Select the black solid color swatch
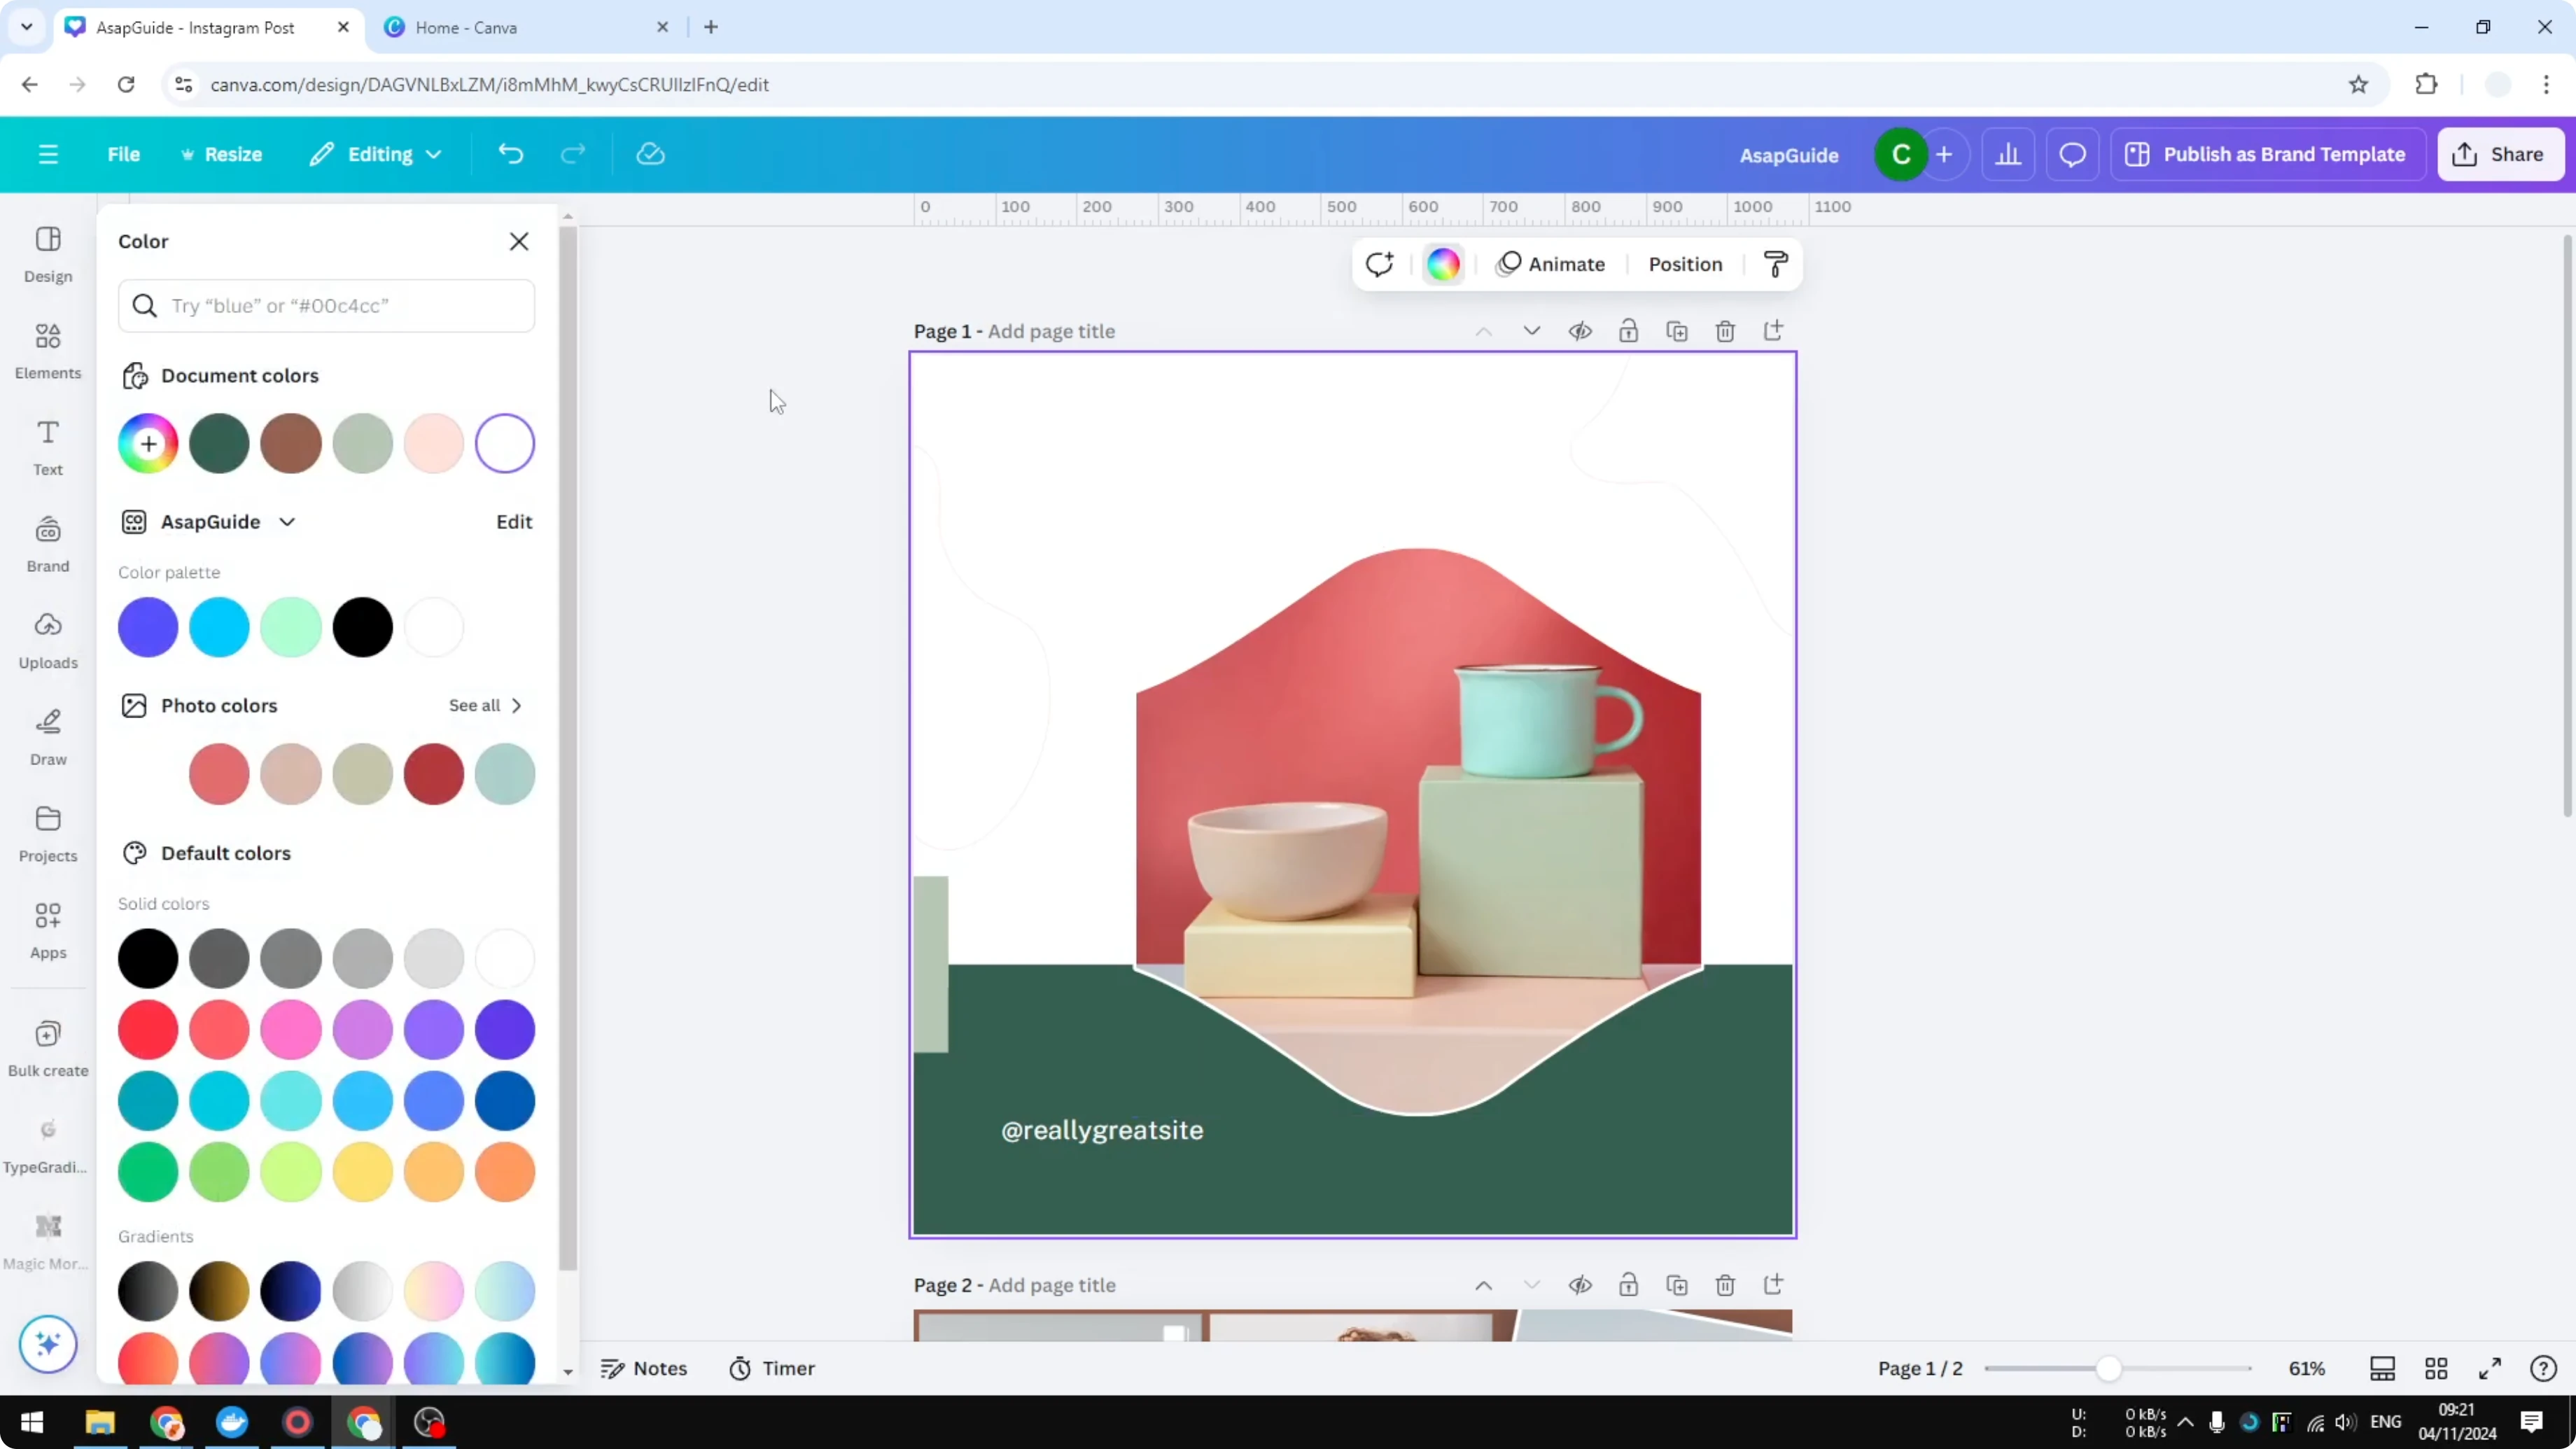Viewport: 2576px width, 1449px height. 148,958
